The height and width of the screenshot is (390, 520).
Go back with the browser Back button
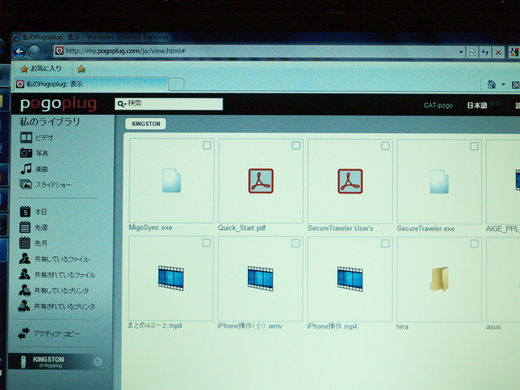click(x=20, y=51)
